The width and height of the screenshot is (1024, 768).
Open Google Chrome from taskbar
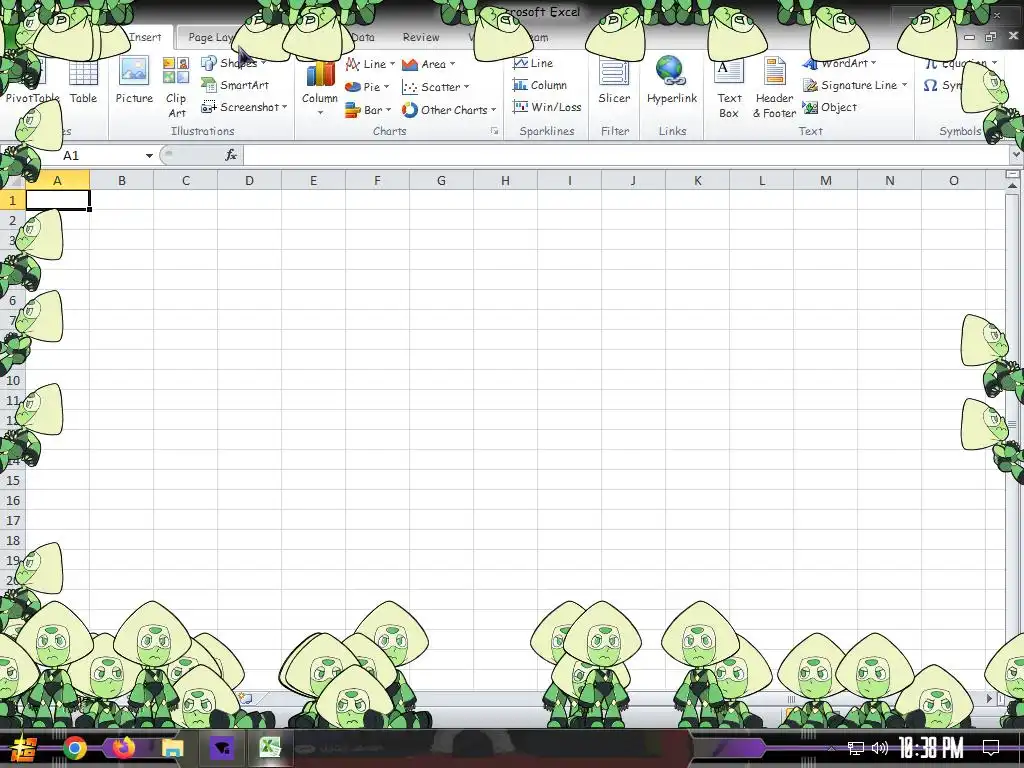coord(74,748)
